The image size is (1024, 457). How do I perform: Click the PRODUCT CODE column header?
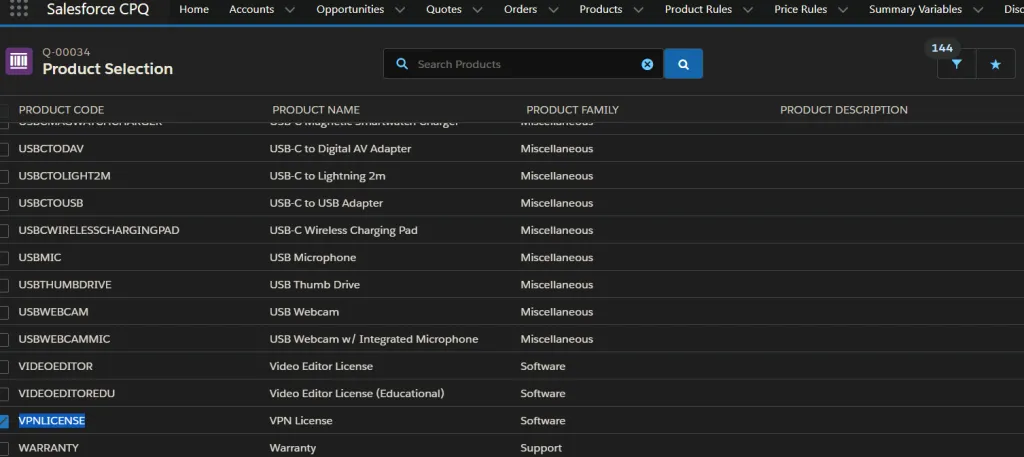pyautogui.click(x=61, y=110)
